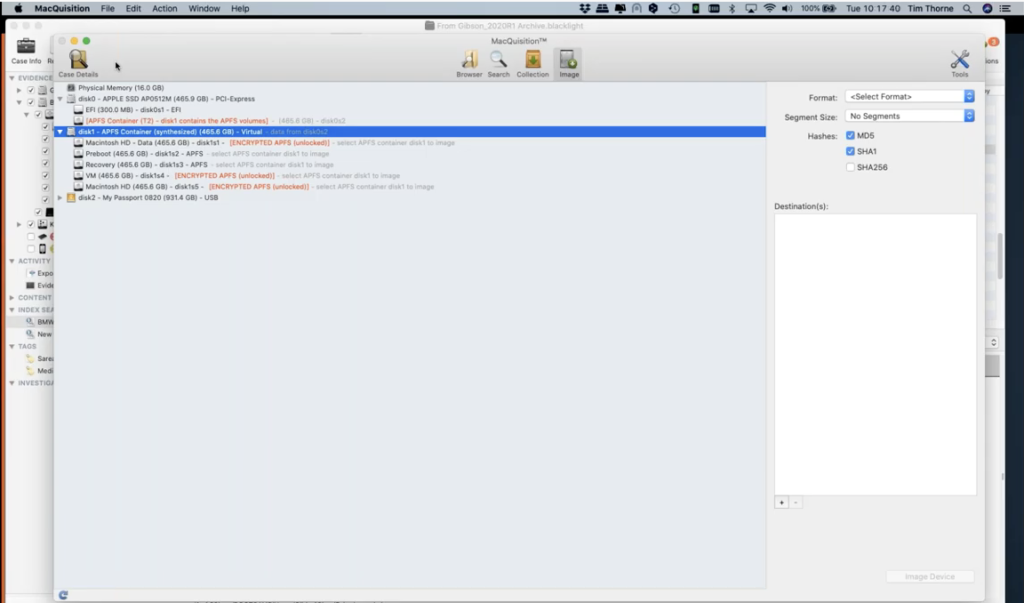1024x603 pixels.
Task: Open the Dropbox menu bar icon
Action: pos(584,8)
